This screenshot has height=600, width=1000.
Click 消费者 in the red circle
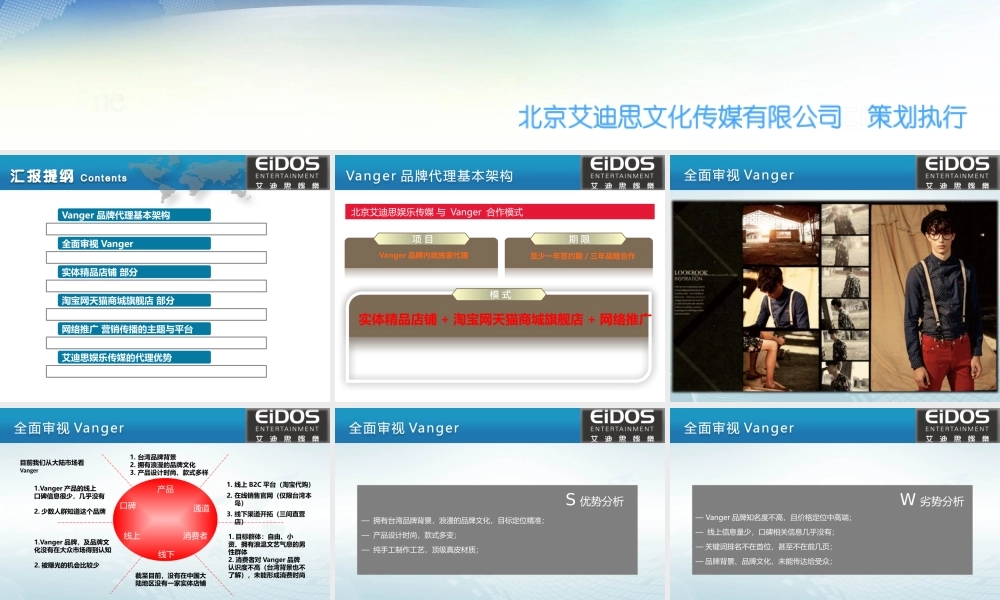[x=195, y=536]
